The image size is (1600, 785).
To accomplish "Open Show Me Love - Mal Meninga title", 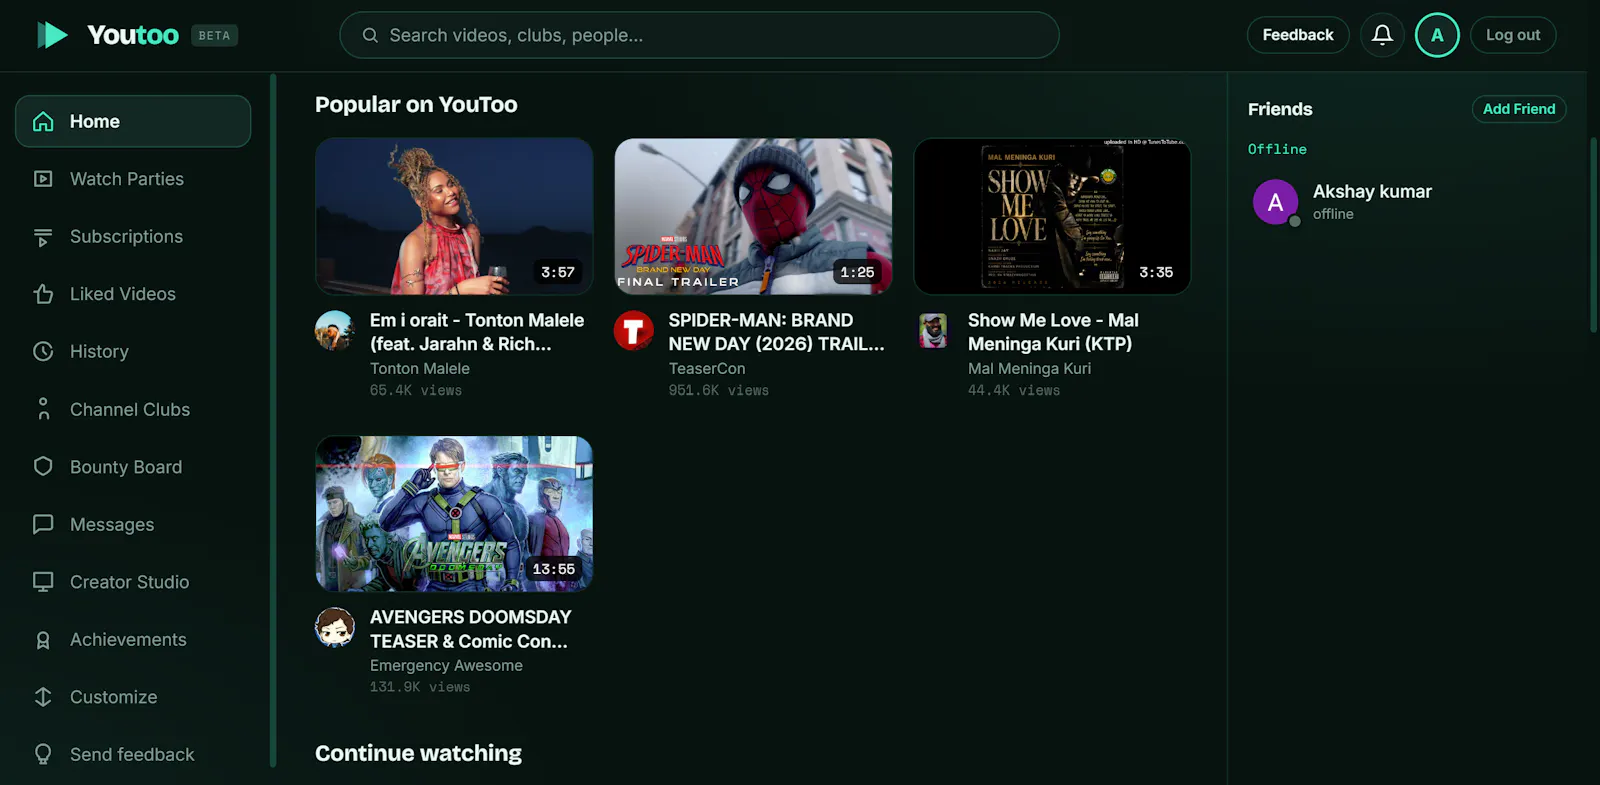I will point(1053,332).
